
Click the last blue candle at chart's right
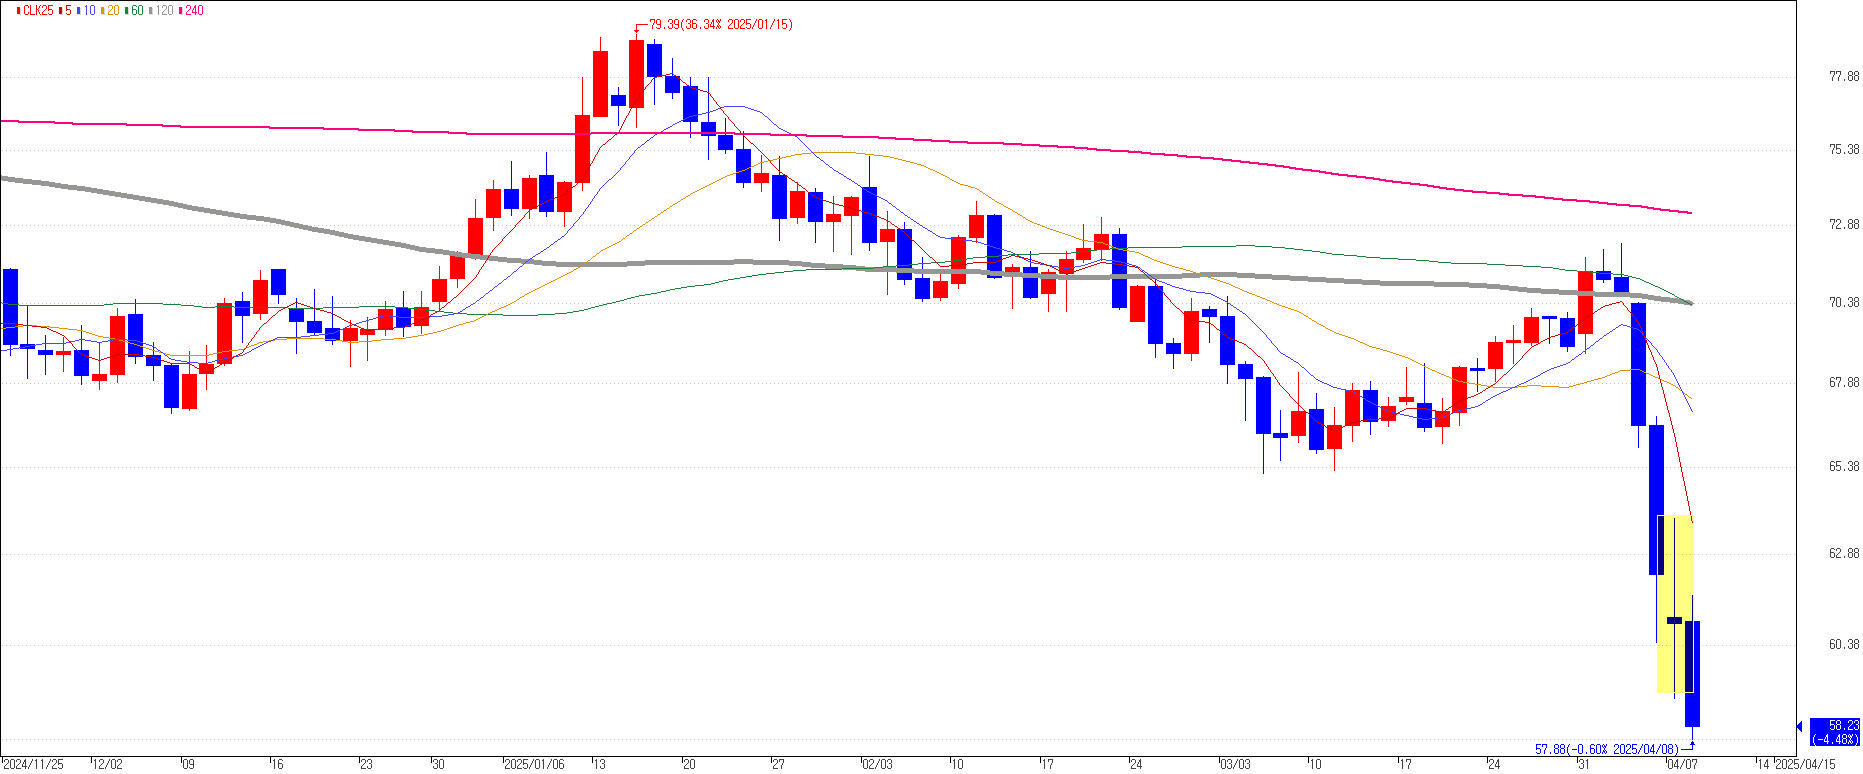1692,673
